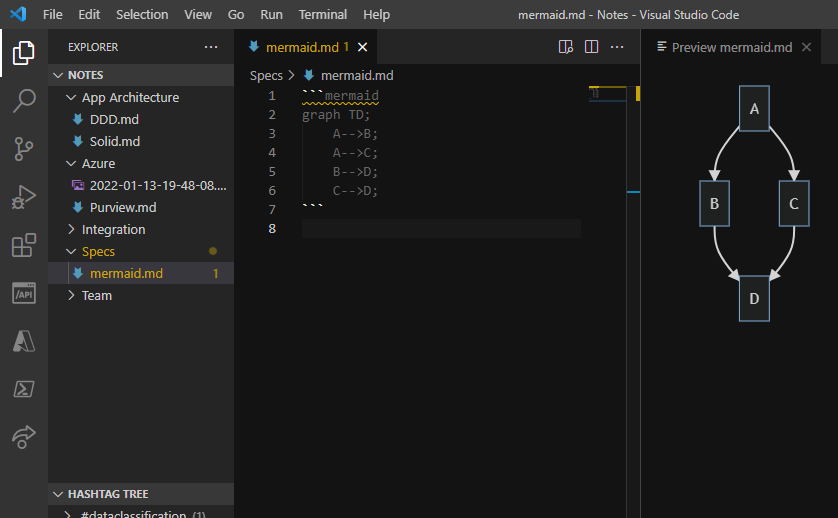Screen dimensions: 838x518
Task: Click mermaid.md in the breadcrumb
Action: 357,75
